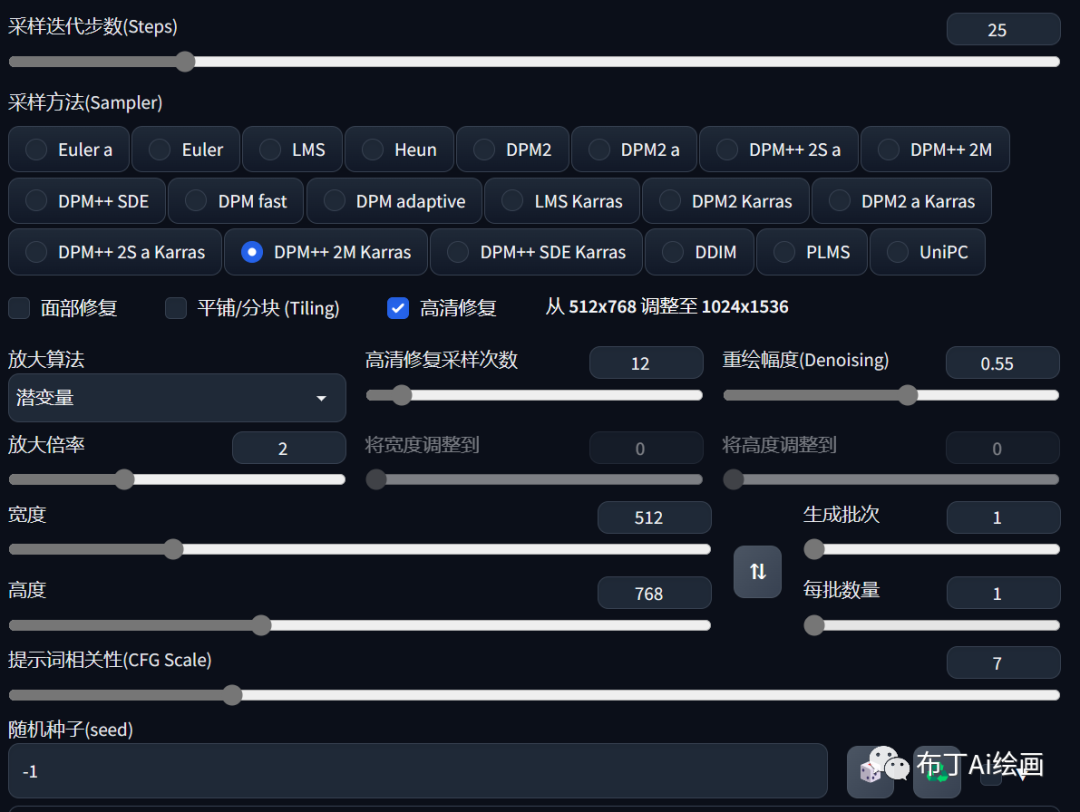1080x812 pixels.
Task: Select the DPM adaptive sampler
Action: pyautogui.click(x=394, y=201)
